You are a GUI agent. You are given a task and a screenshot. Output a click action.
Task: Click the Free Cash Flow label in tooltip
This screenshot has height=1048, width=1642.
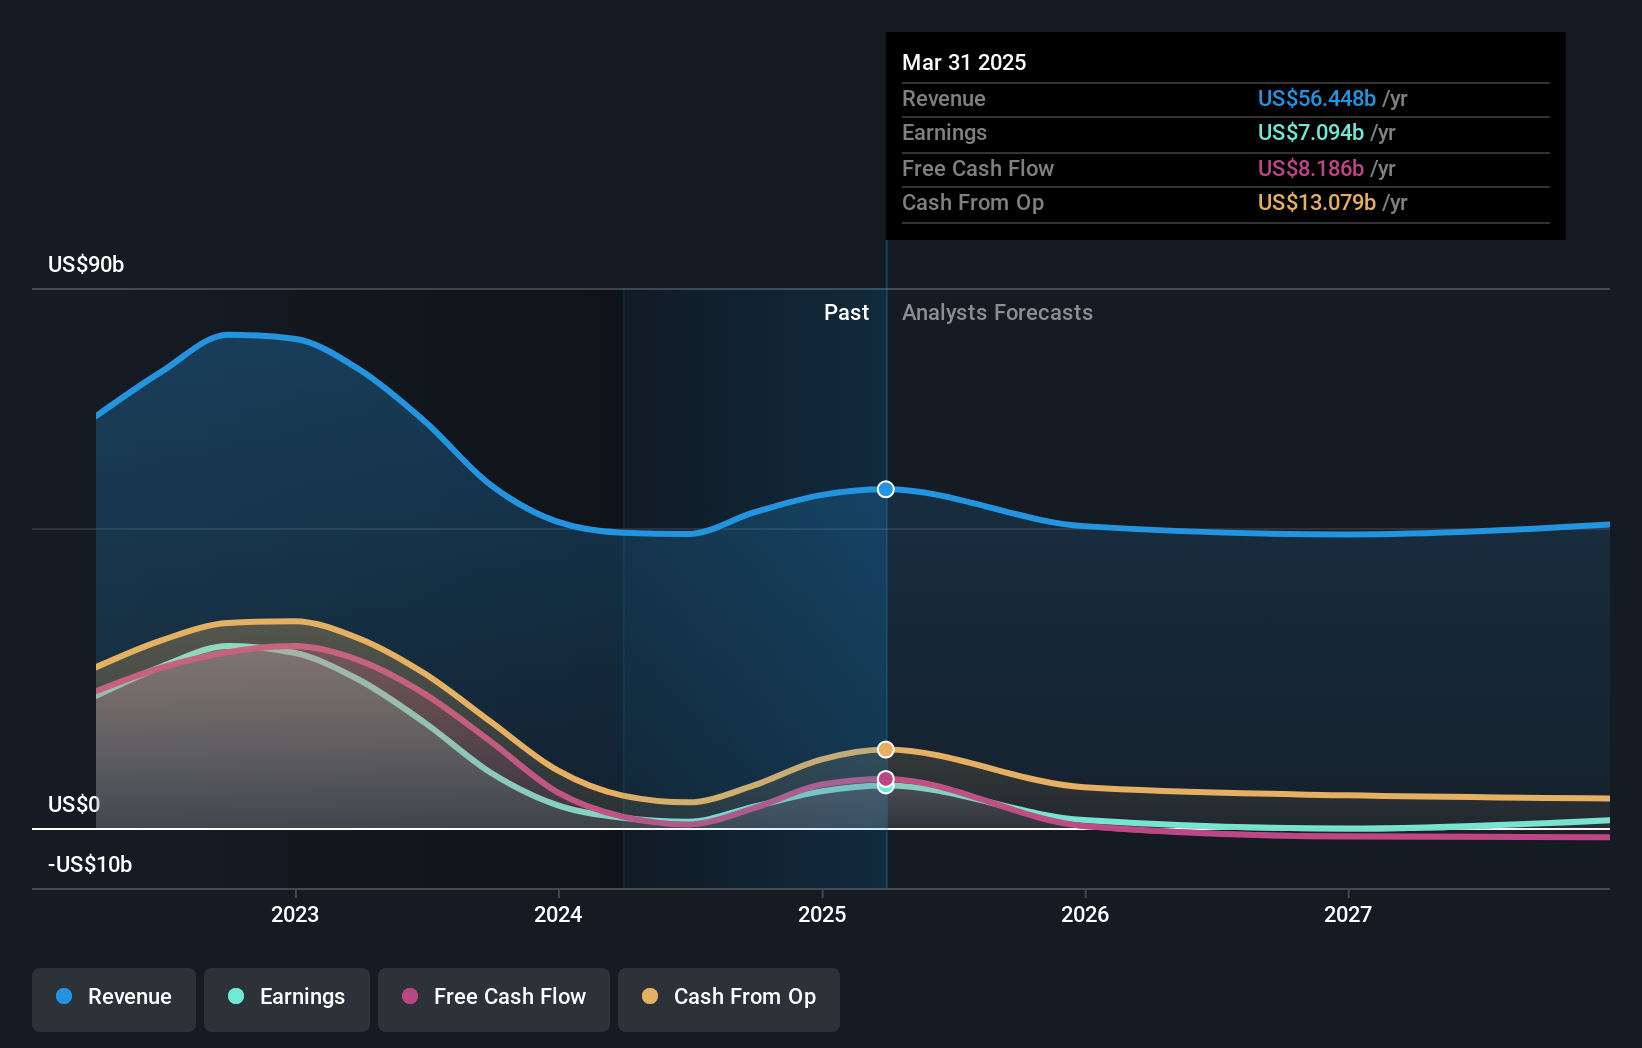pyautogui.click(x=978, y=168)
